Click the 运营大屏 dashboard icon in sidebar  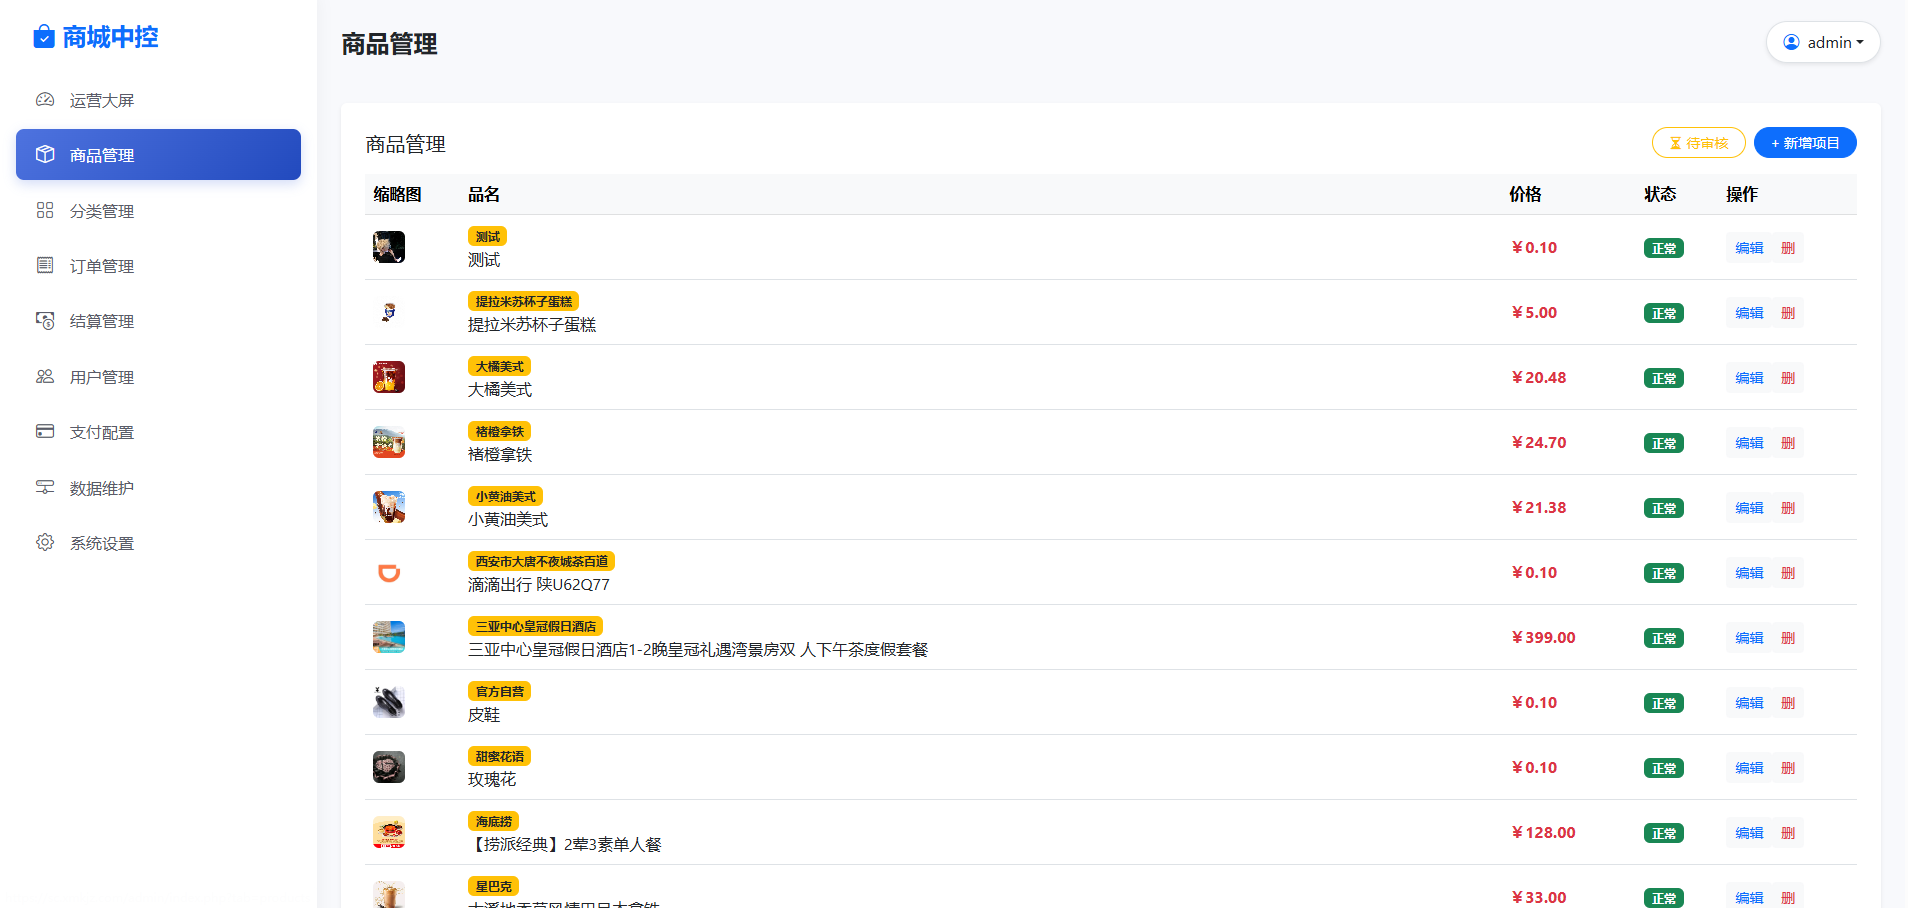click(45, 100)
